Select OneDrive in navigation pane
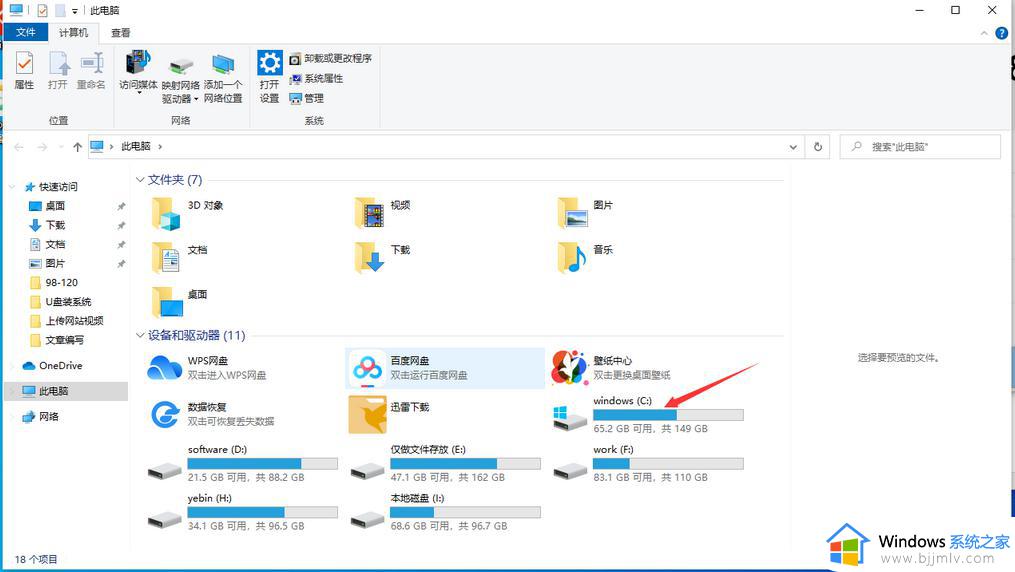 (x=60, y=366)
